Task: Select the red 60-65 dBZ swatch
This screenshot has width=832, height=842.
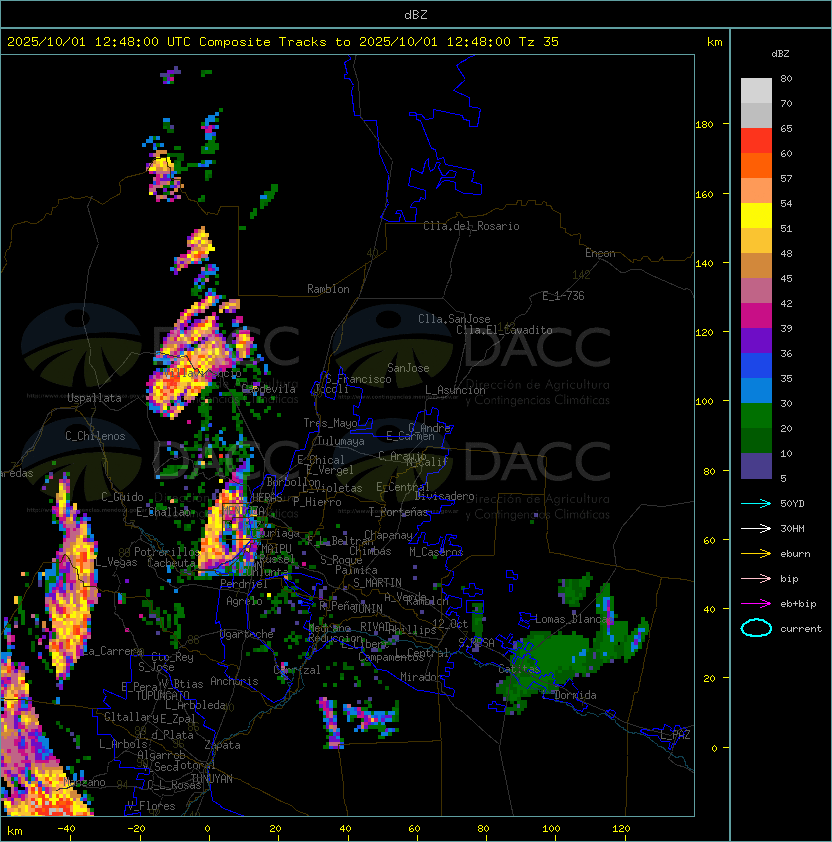Action: tap(756, 141)
